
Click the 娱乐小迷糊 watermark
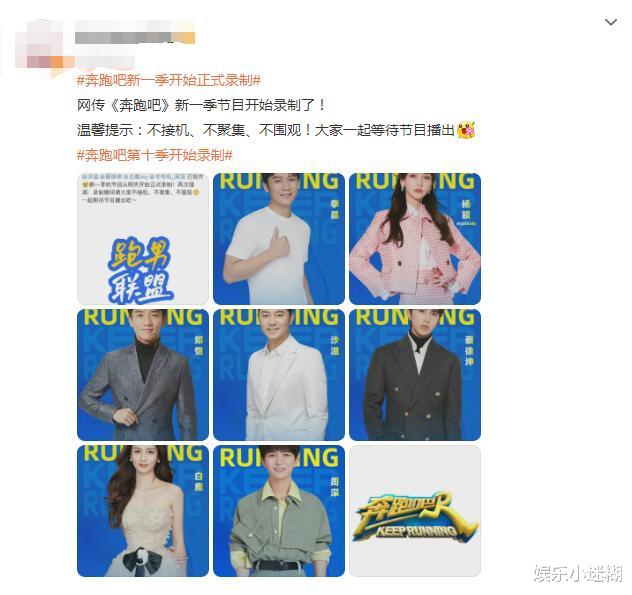point(578,573)
